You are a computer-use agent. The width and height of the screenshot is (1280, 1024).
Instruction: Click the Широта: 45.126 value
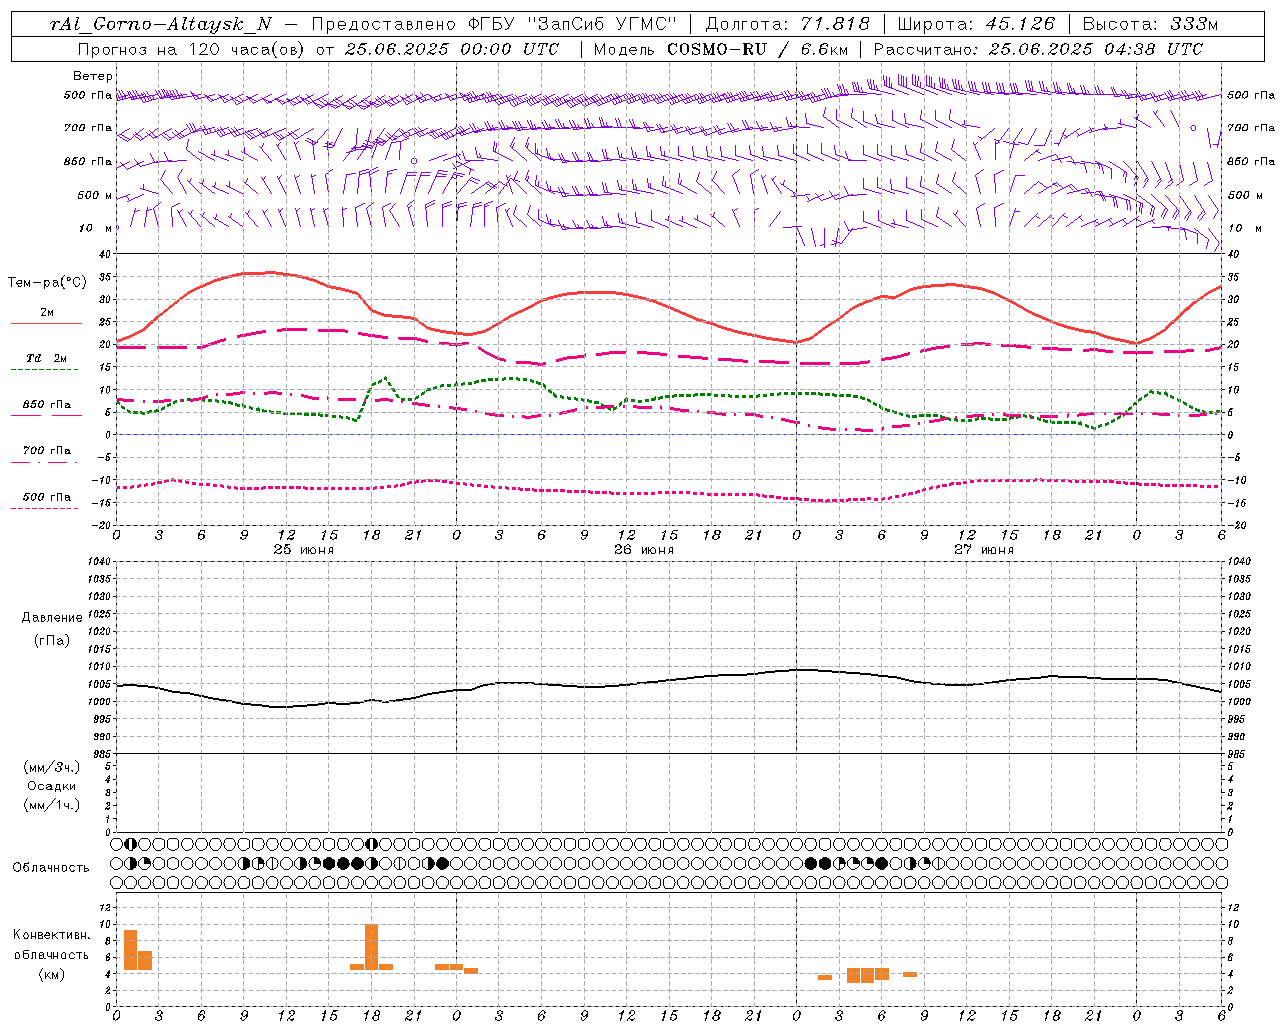(x=976, y=24)
